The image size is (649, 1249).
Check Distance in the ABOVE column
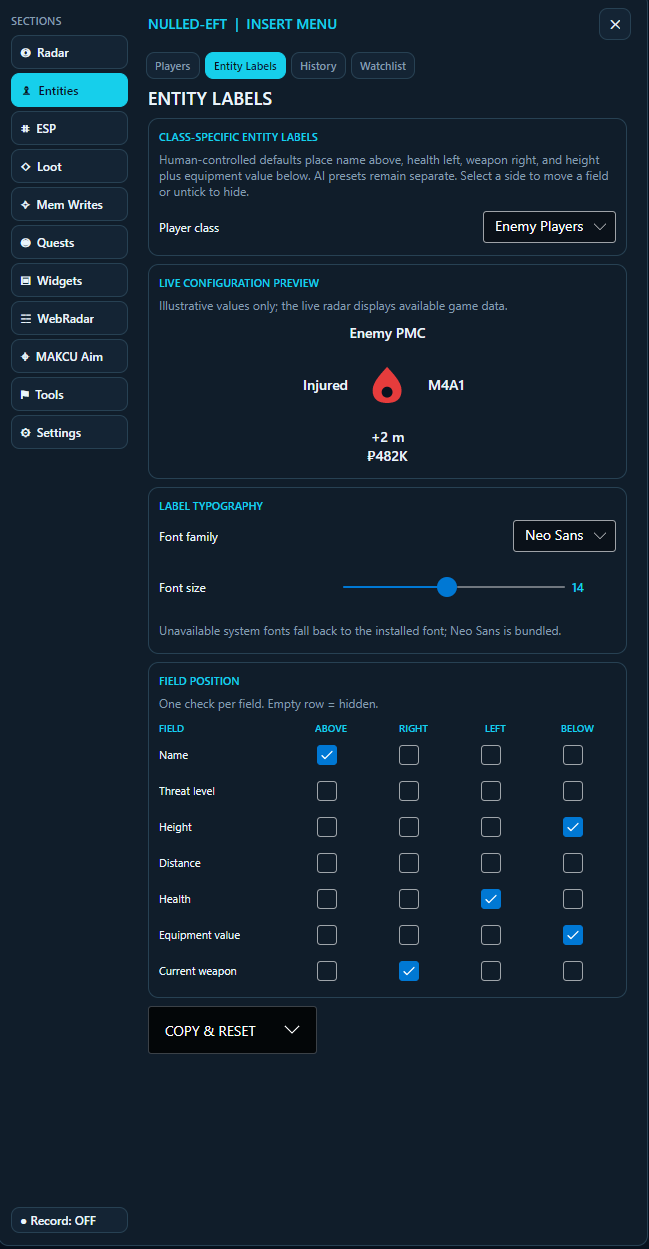(x=327, y=863)
